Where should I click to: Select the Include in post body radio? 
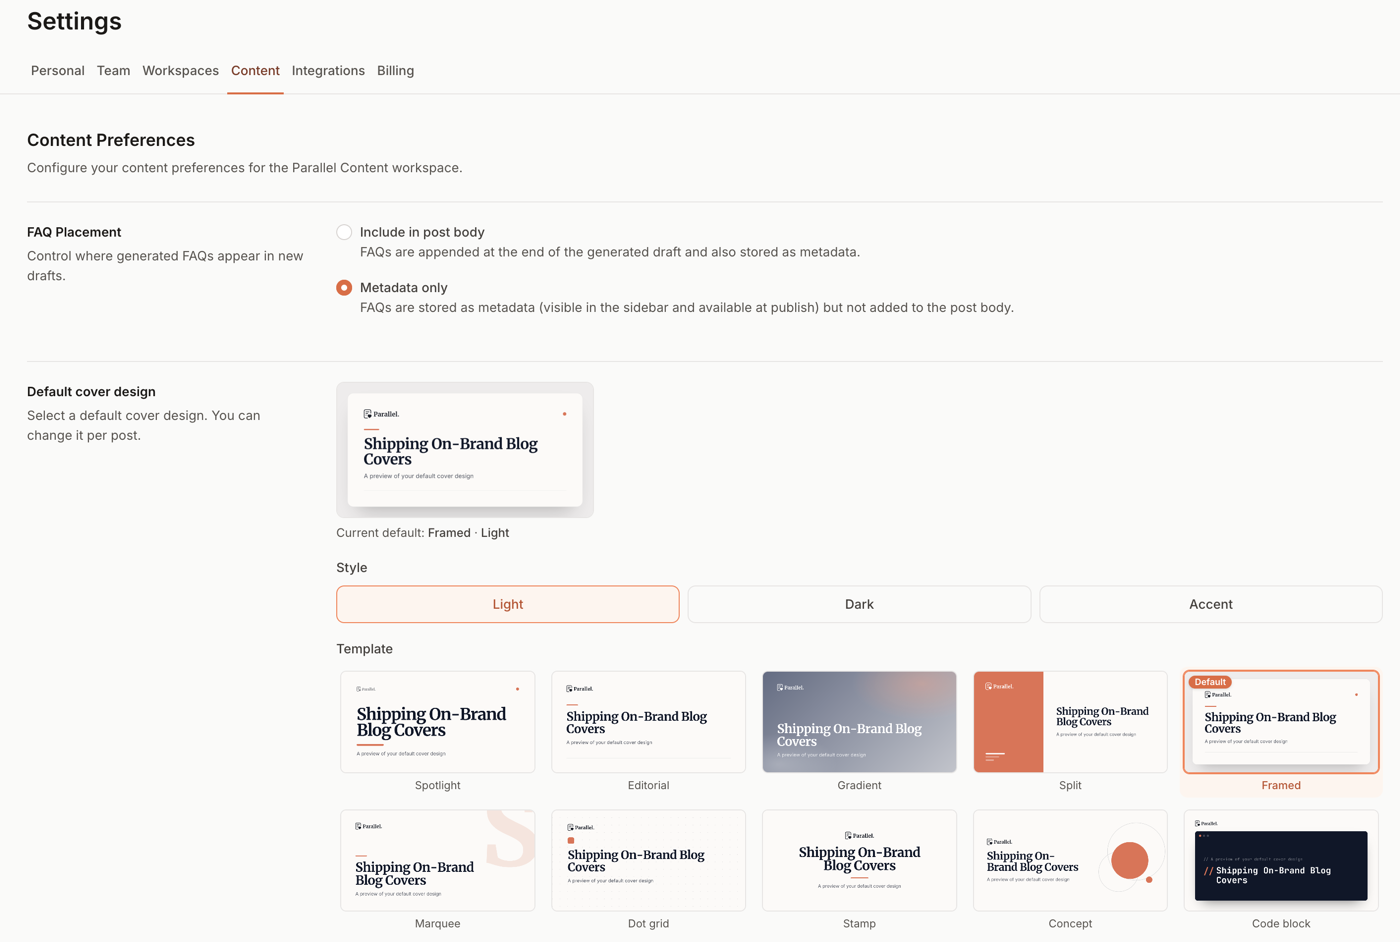point(344,232)
